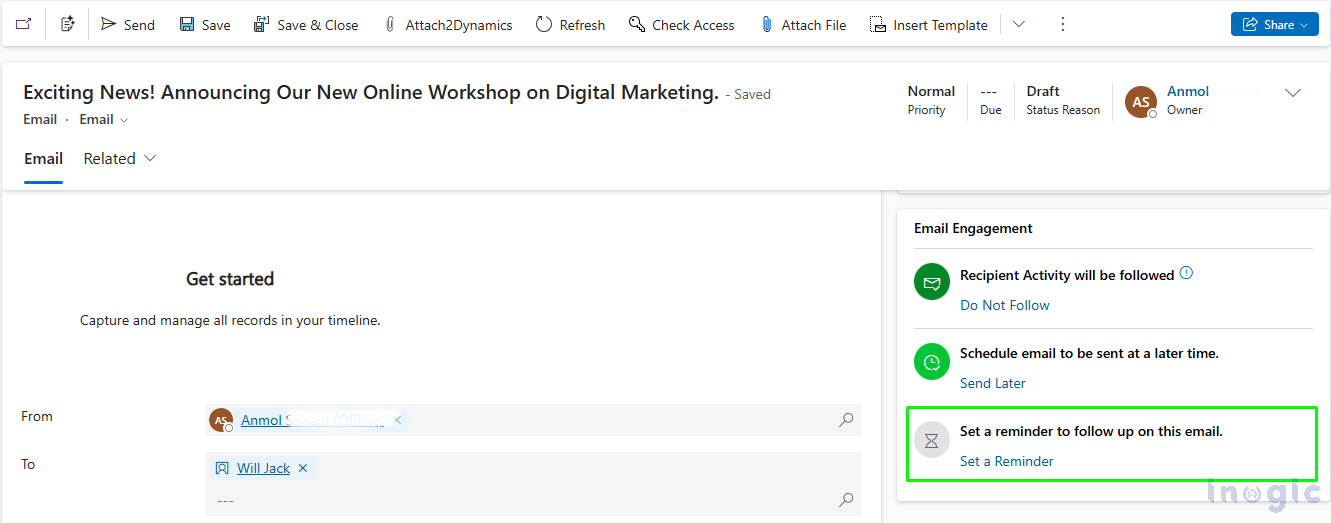Click the info icon beside Recipient Activity
Image resolution: width=1331 pixels, height=523 pixels.
click(x=1186, y=273)
